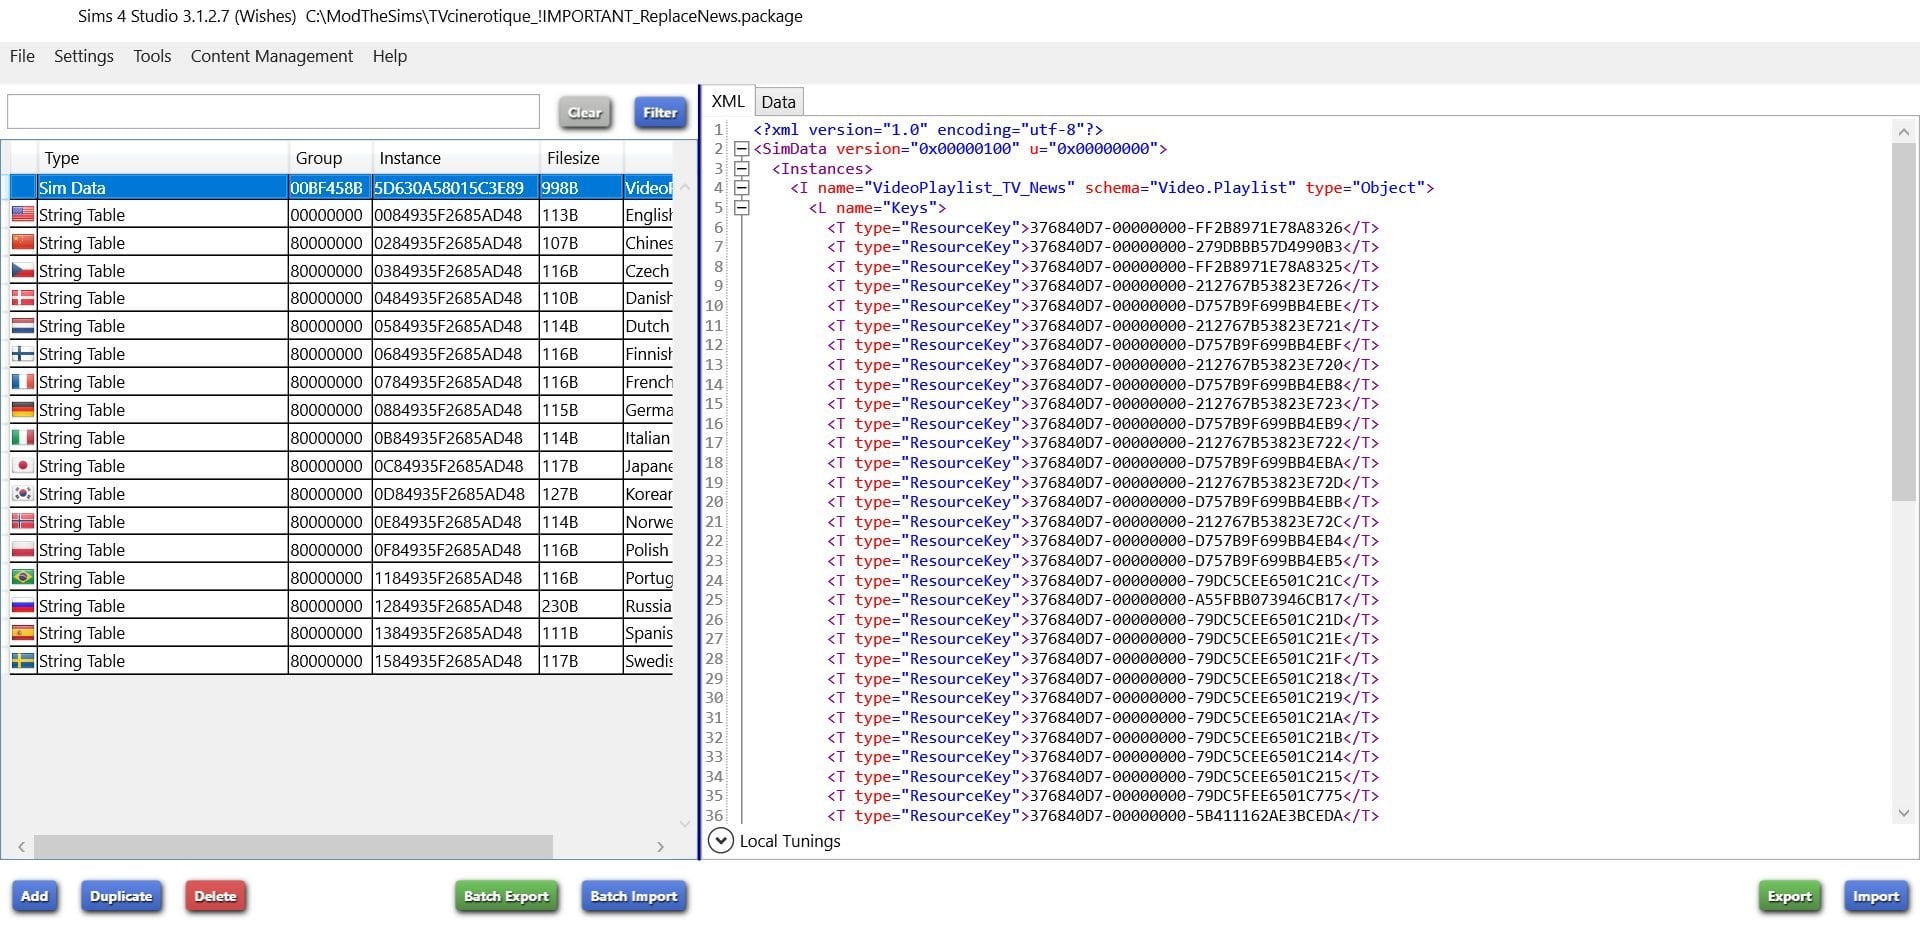Click the Polish flag icon in String Table row
The width and height of the screenshot is (1920, 926).
coord(22,549)
